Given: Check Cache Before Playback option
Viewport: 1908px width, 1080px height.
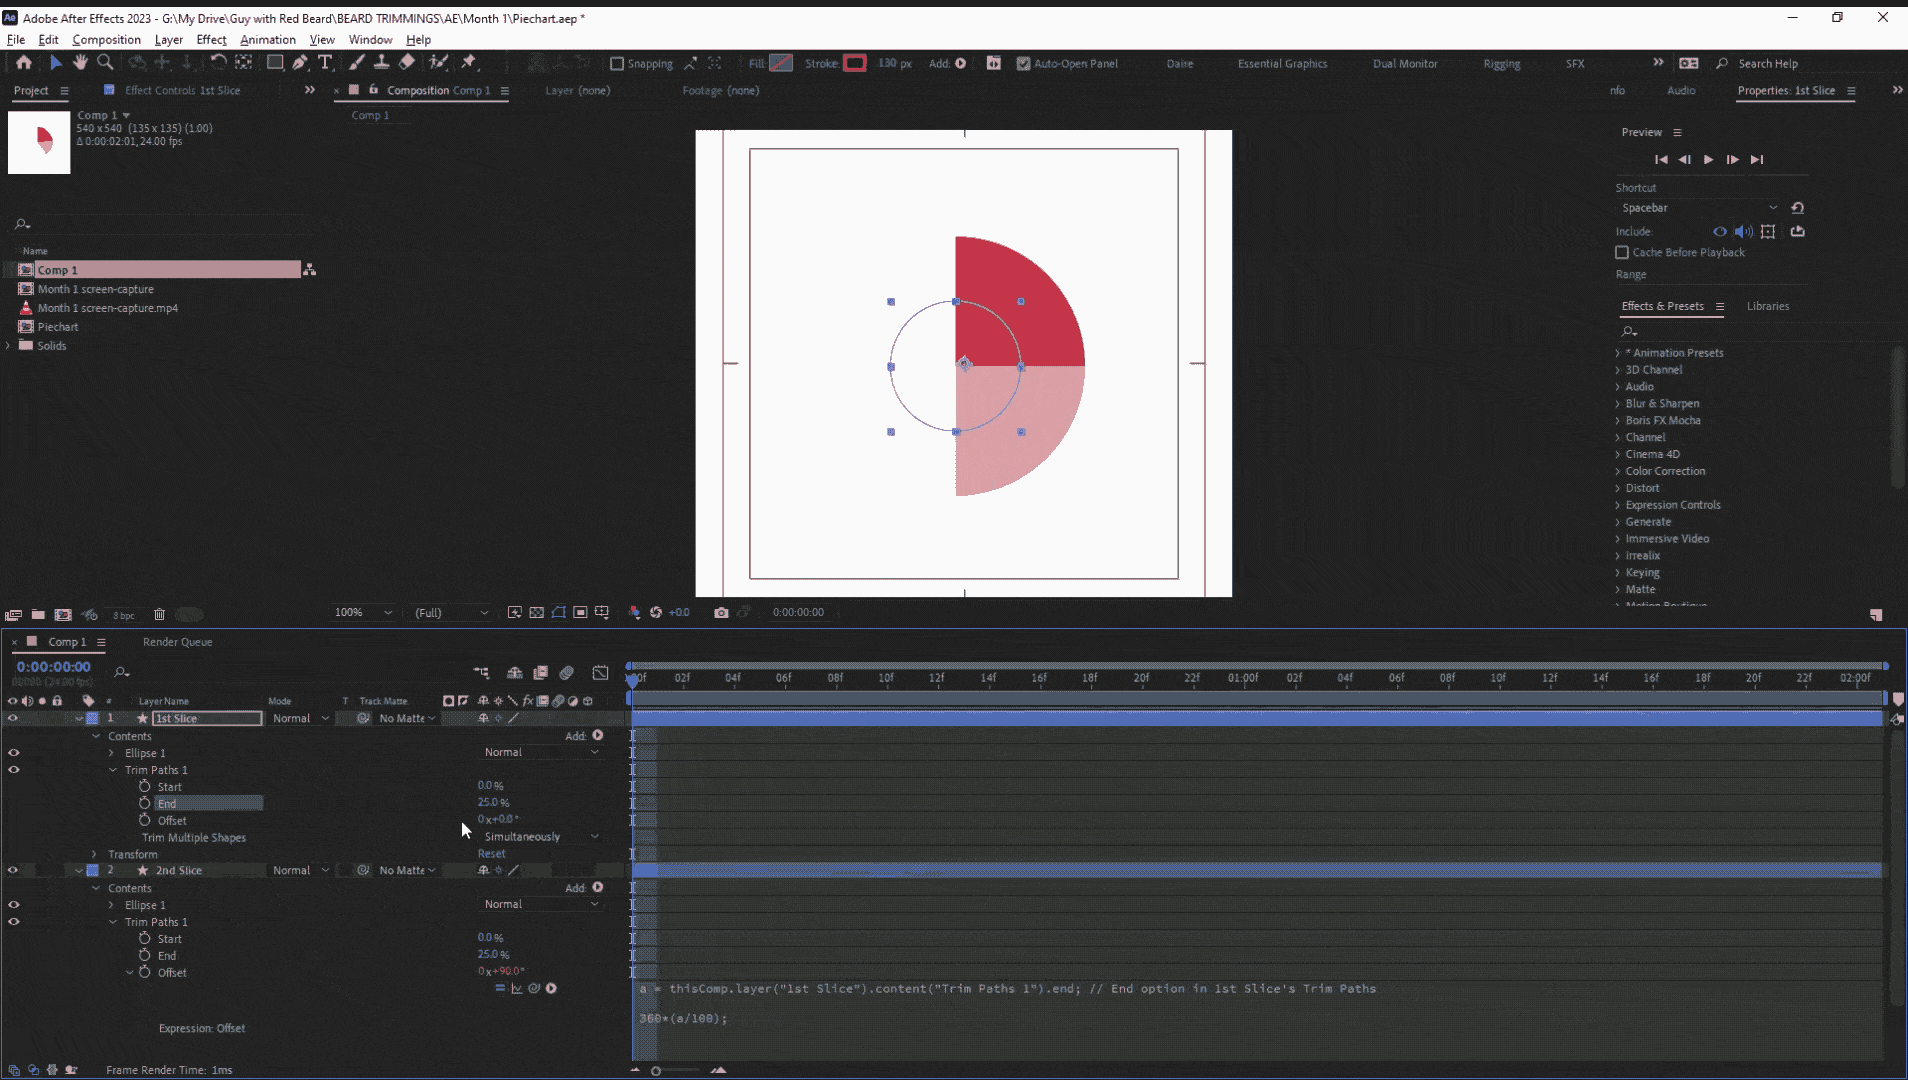Looking at the screenshot, I should [x=1622, y=252].
